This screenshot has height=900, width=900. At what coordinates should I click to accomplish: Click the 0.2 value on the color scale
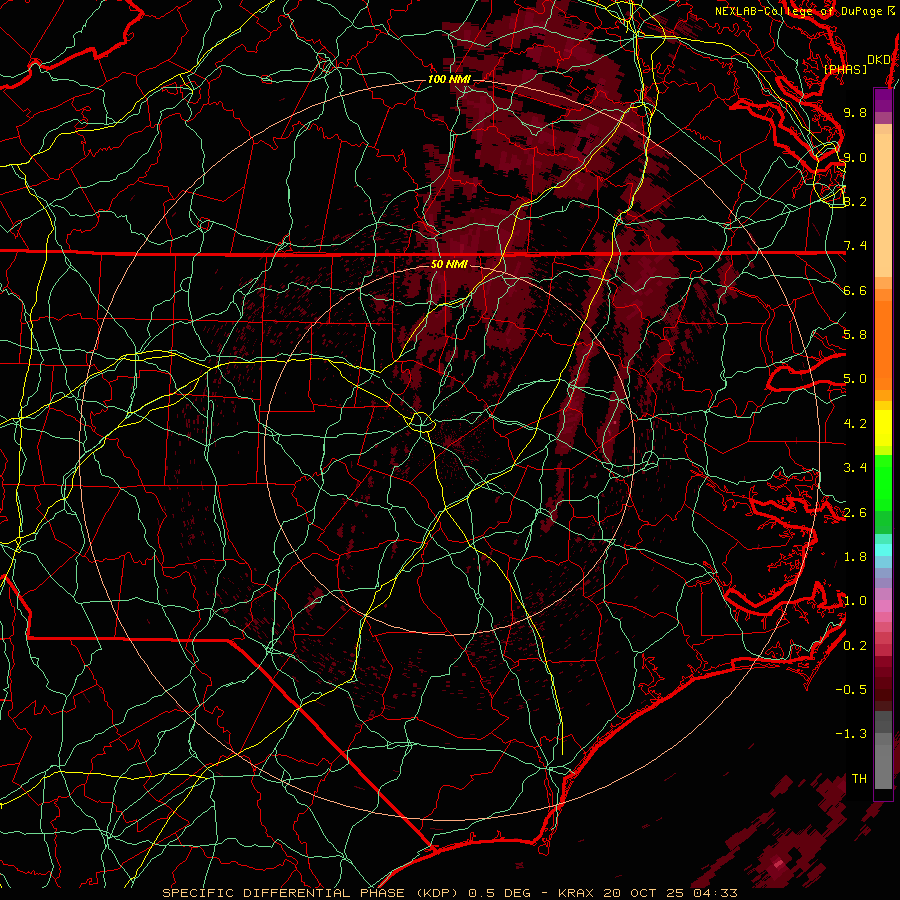coord(855,646)
